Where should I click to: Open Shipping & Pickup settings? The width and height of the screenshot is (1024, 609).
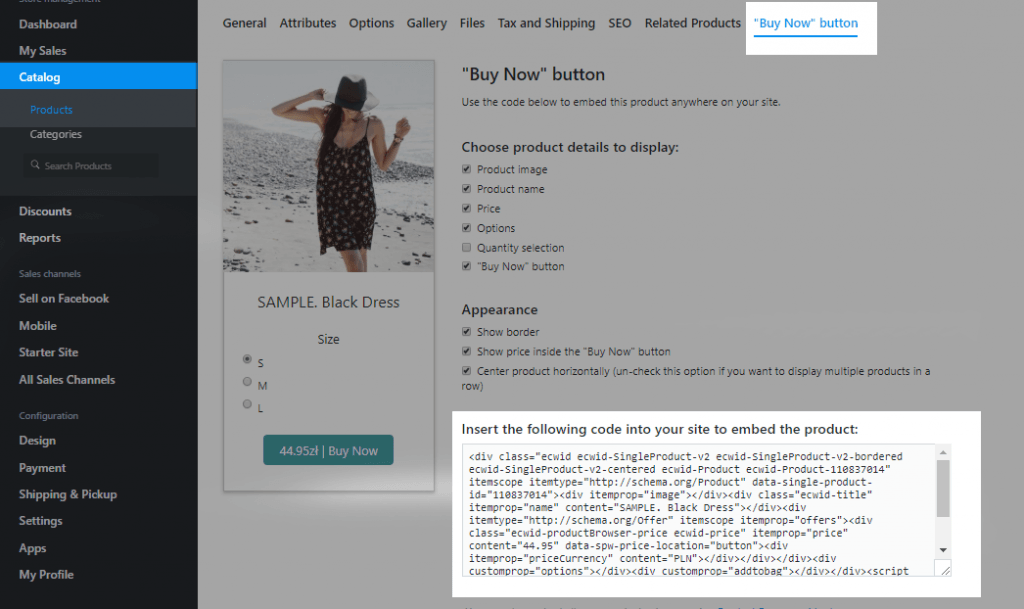pyautogui.click(x=68, y=494)
